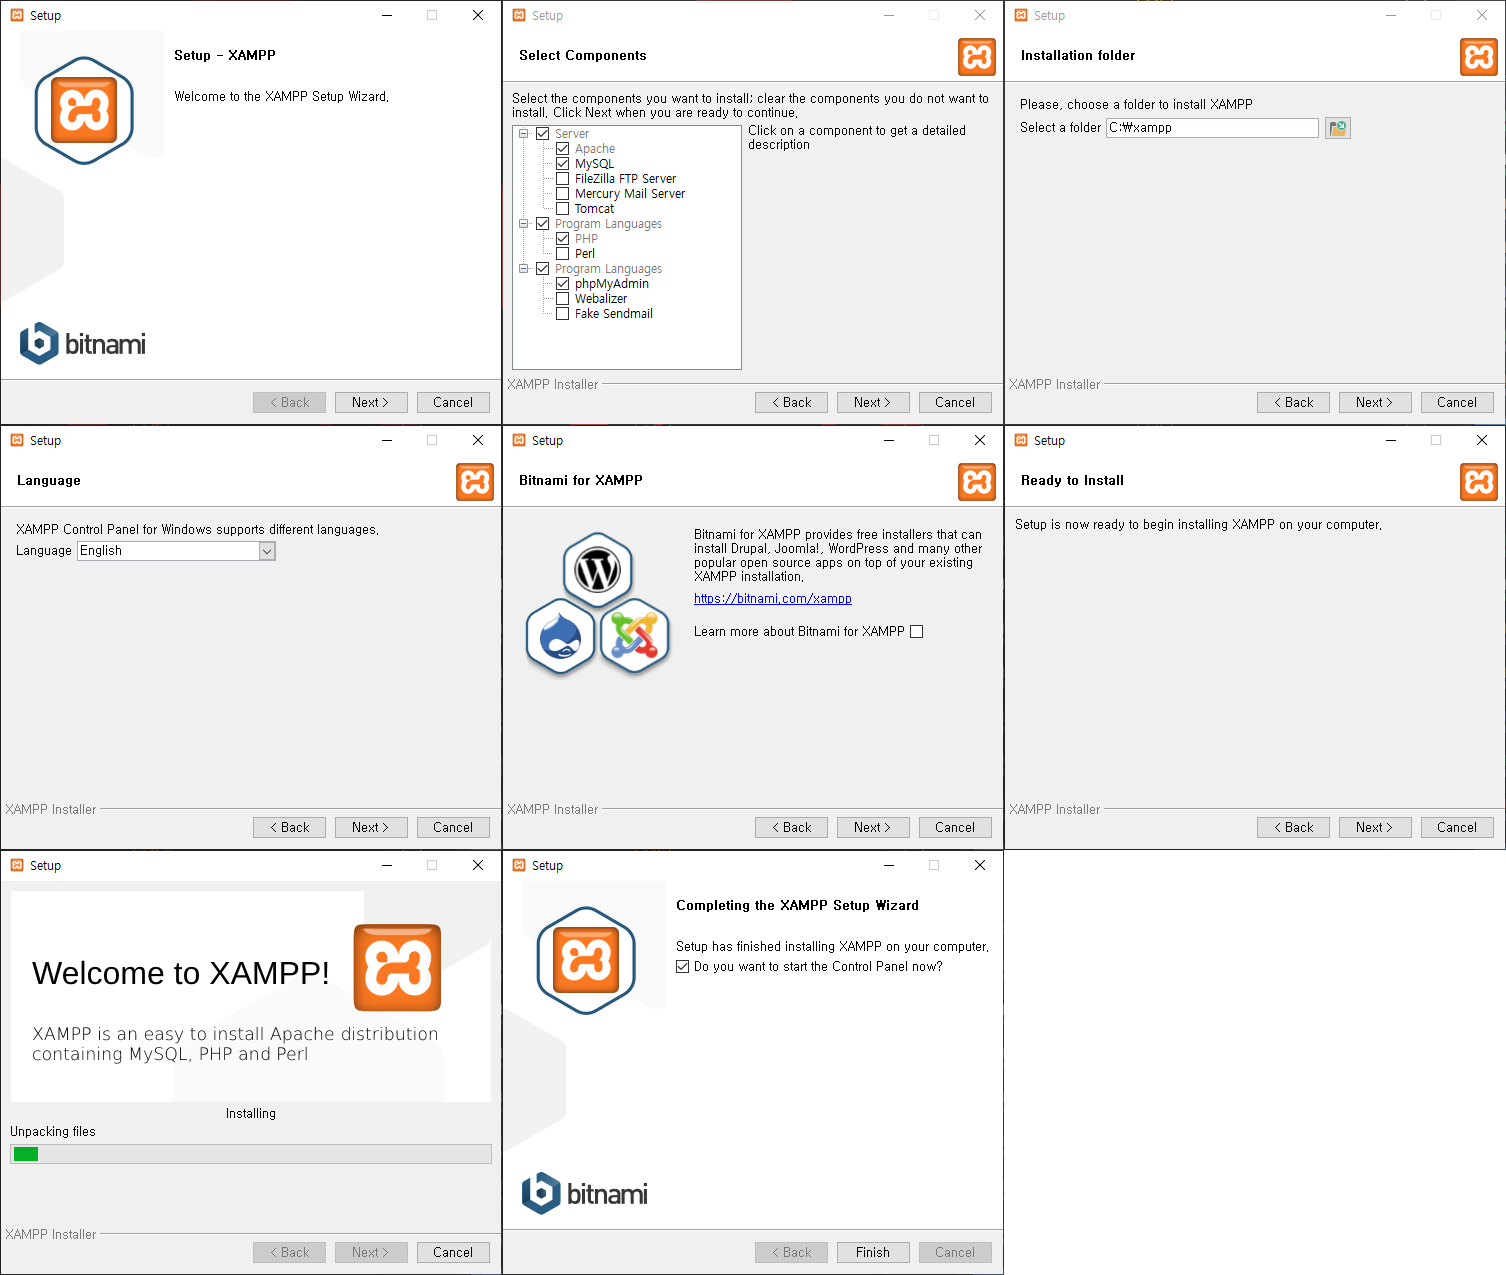Click the bitnami logo in the Setup - XAMPP welcome window
This screenshot has width=1506, height=1275.
click(83, 343)
